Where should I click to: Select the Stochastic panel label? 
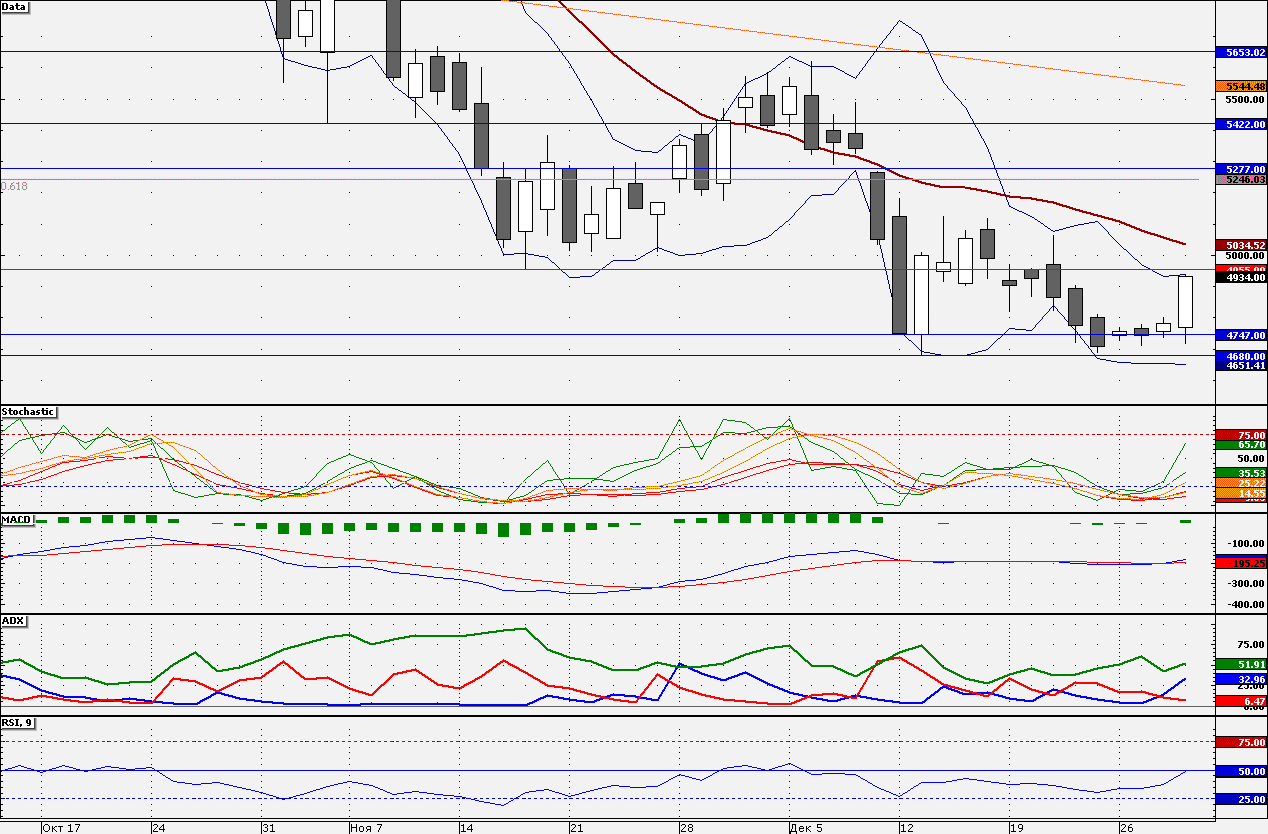[x=28, y=411]
